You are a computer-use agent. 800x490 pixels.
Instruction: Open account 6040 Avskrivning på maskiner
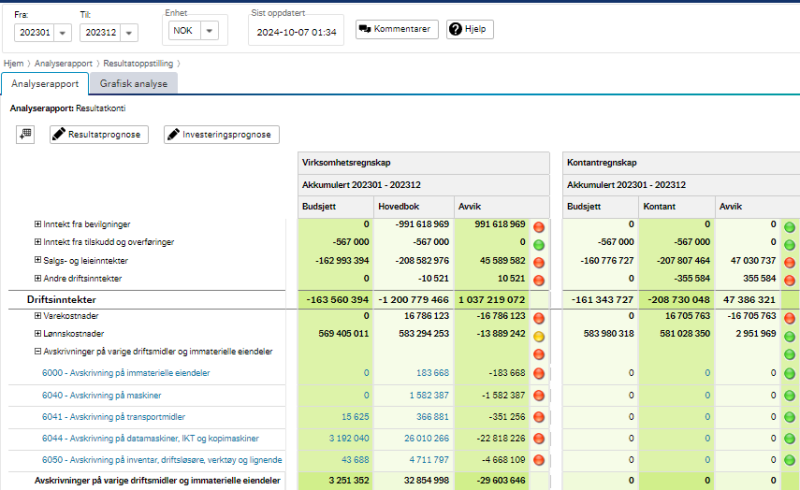(x=102, y=395)
